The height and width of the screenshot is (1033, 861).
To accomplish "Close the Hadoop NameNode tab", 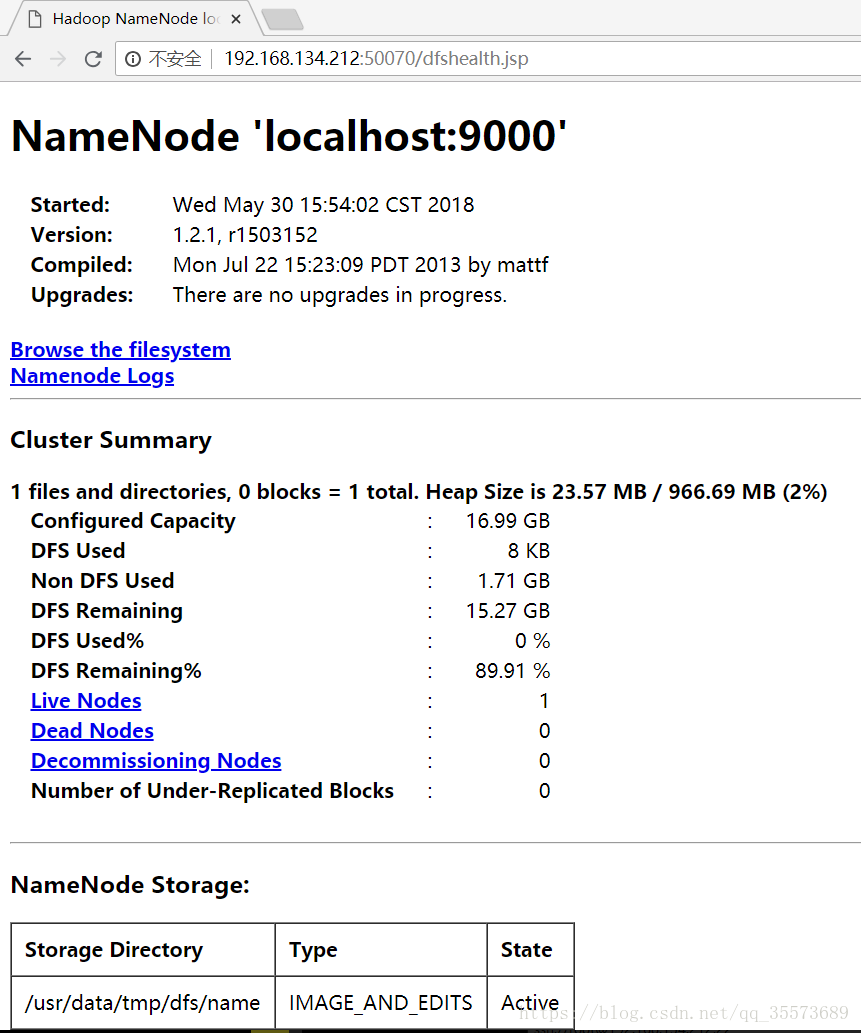I will tap(236, 19).
